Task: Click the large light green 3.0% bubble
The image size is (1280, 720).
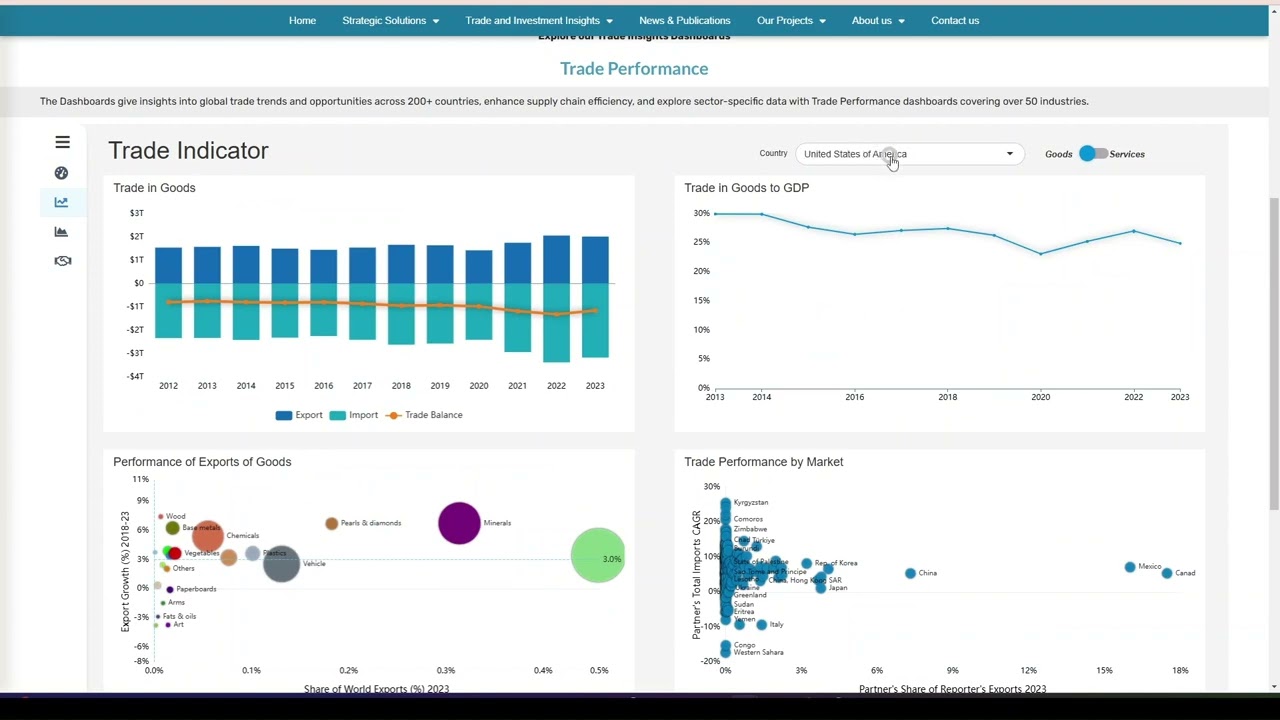Action: coord(598,555)
